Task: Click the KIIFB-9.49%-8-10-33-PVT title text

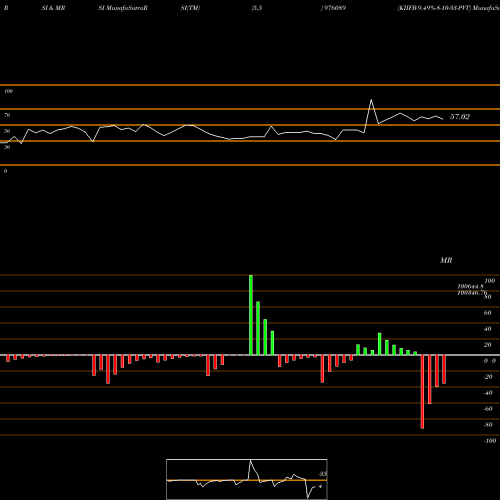Action: coord(434,8)
